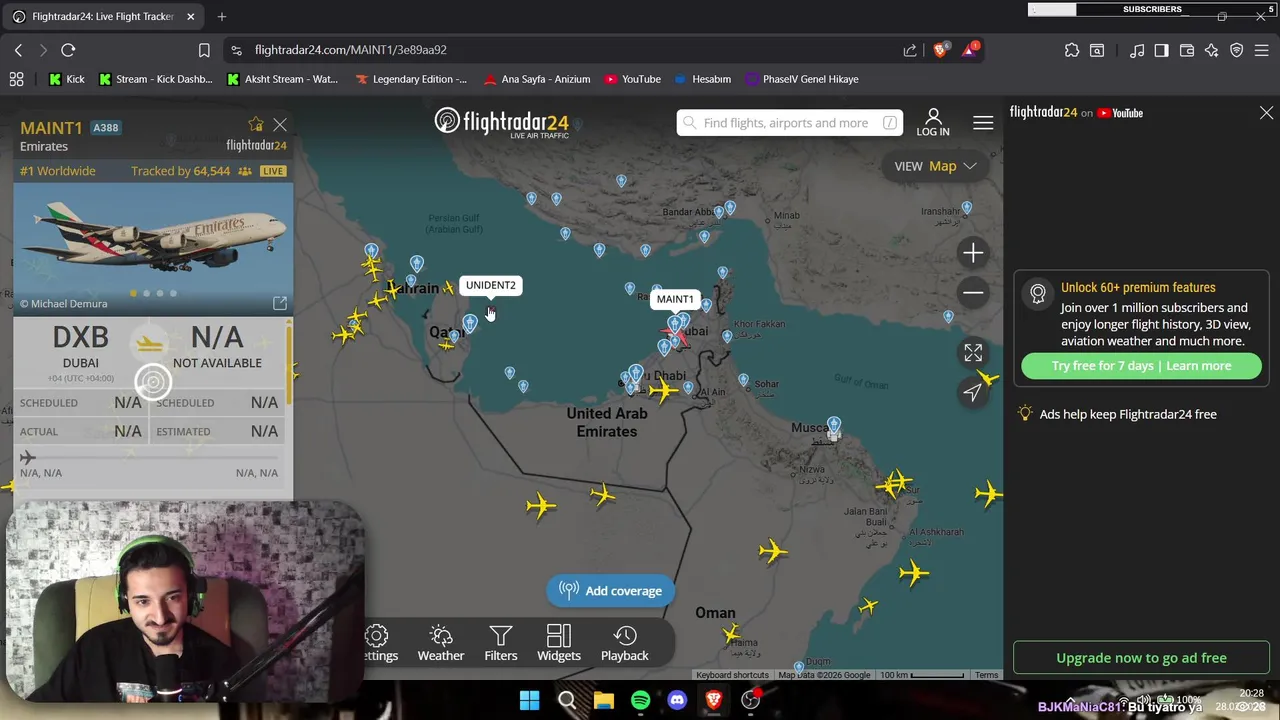Click the UNIDENT2 flight label on map
Image resolution: width=1280 pixels, height=720 pixels.
pyautogui.click(x=490, y=285)
